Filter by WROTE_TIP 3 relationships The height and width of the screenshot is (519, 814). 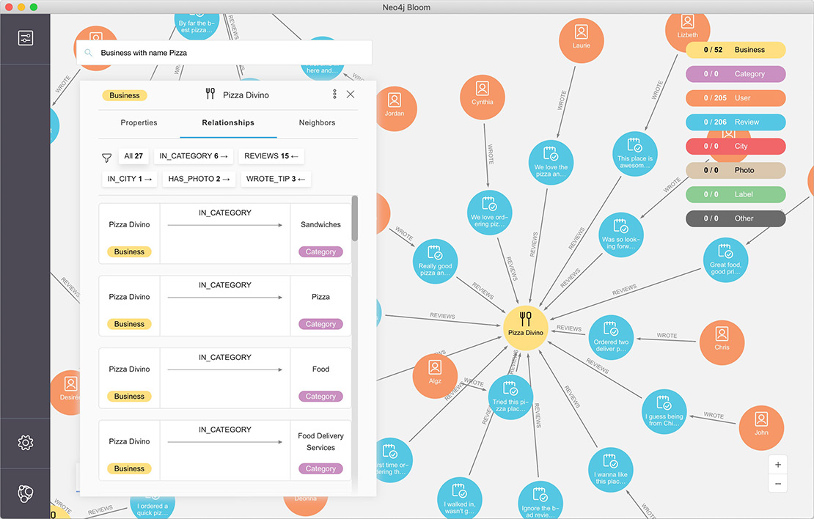[275, 179]
